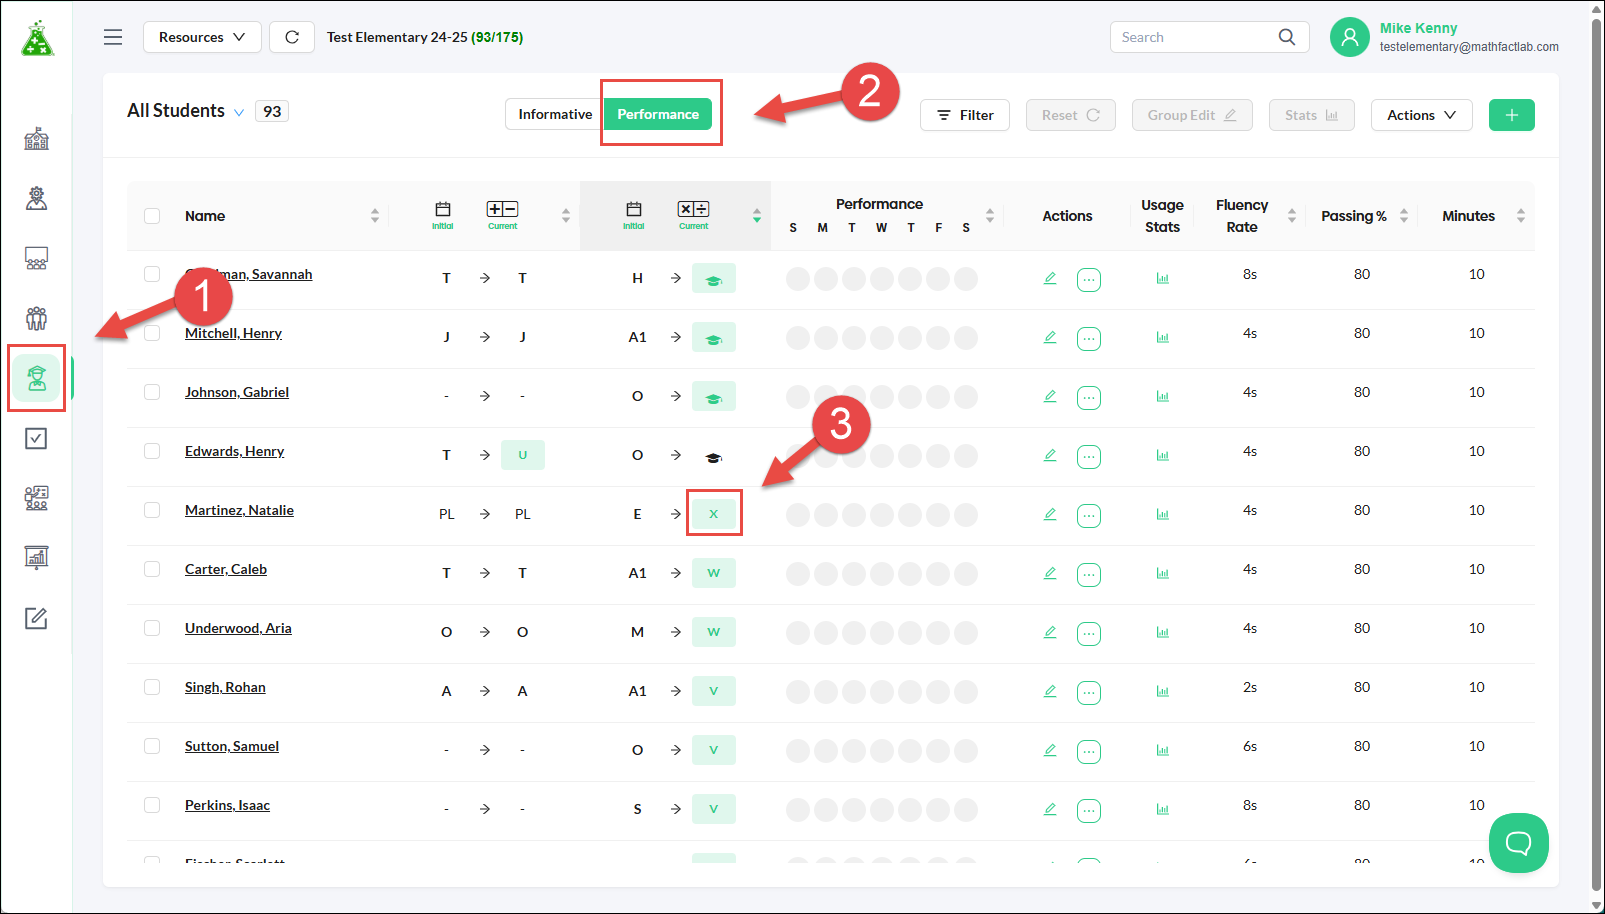Click Edwards, Henry's current level U badge

click(x=523, y=455)
